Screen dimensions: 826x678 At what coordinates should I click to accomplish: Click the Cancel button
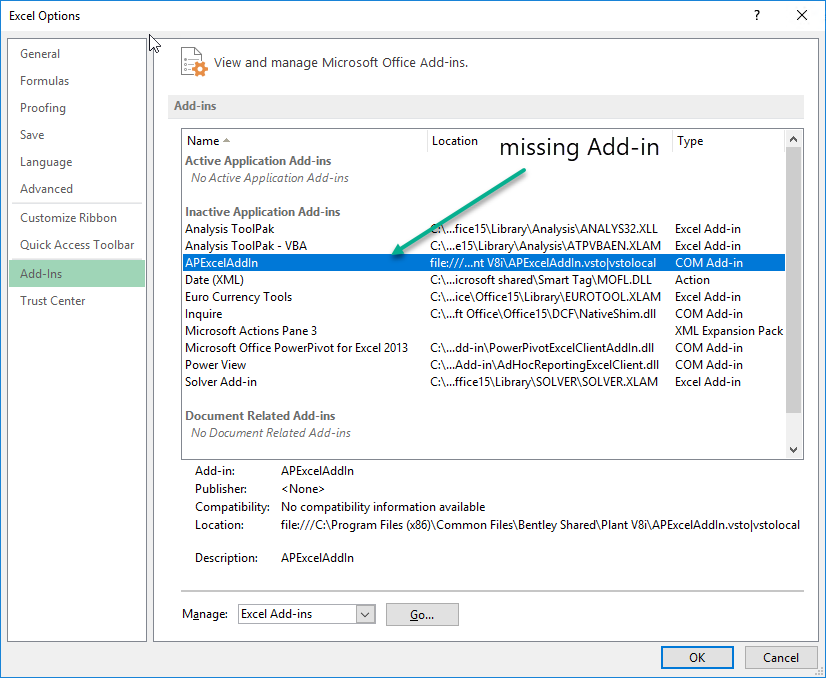tap(781, 657)
